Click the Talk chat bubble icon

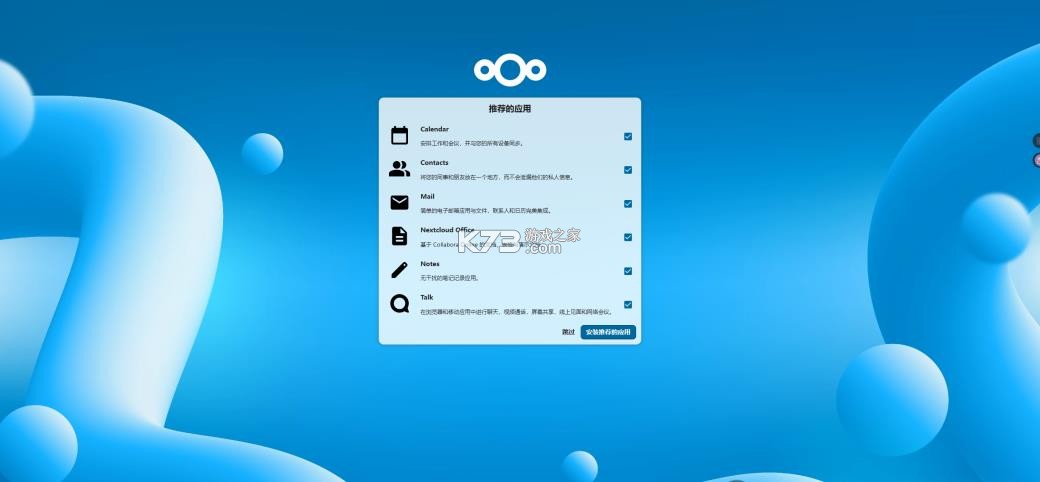click(399, 304)
